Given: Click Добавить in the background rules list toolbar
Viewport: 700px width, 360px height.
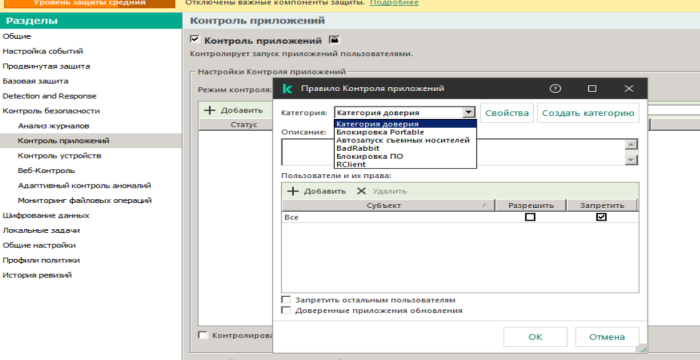Looking at the screenshot, I should (233, 110).
